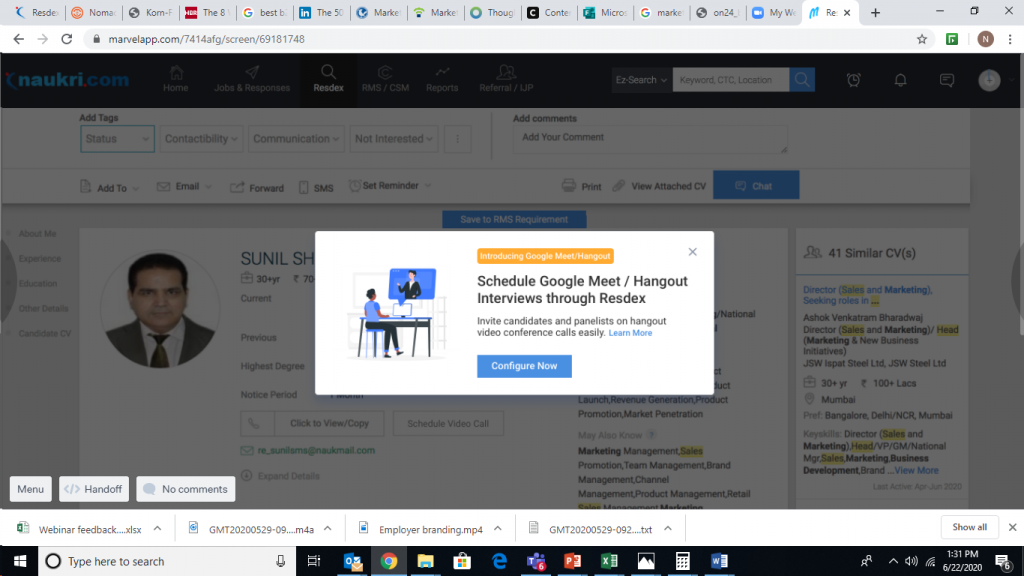Click the Forward action
The height and width of the screenshot is (576, 1024).
coord(257,187)
